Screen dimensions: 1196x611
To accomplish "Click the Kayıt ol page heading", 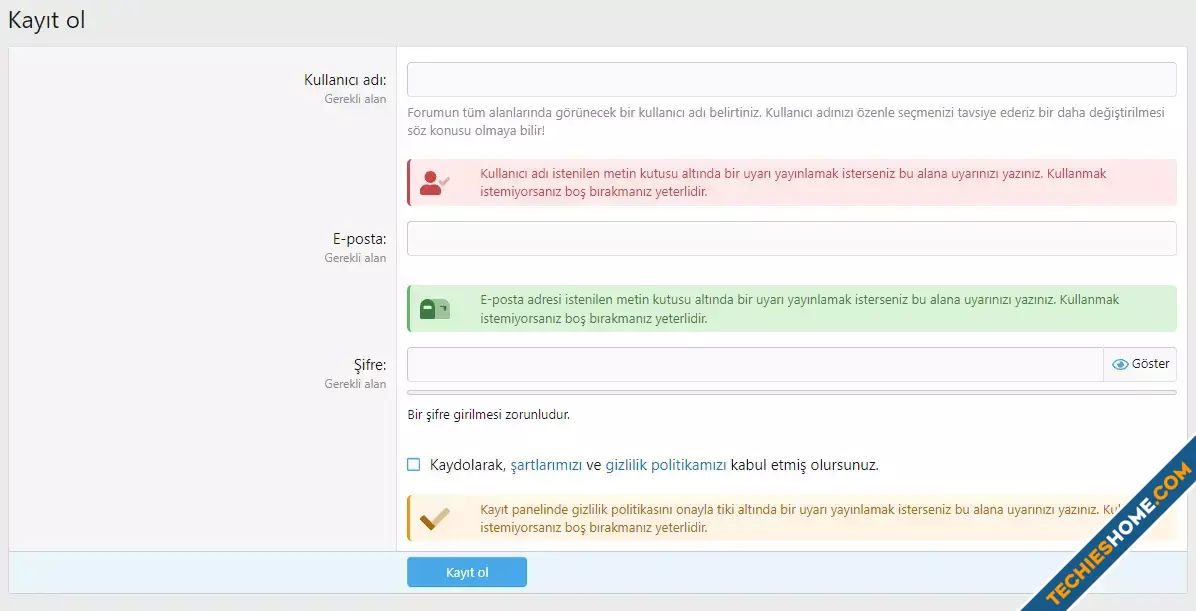I will tap(47, 21).
